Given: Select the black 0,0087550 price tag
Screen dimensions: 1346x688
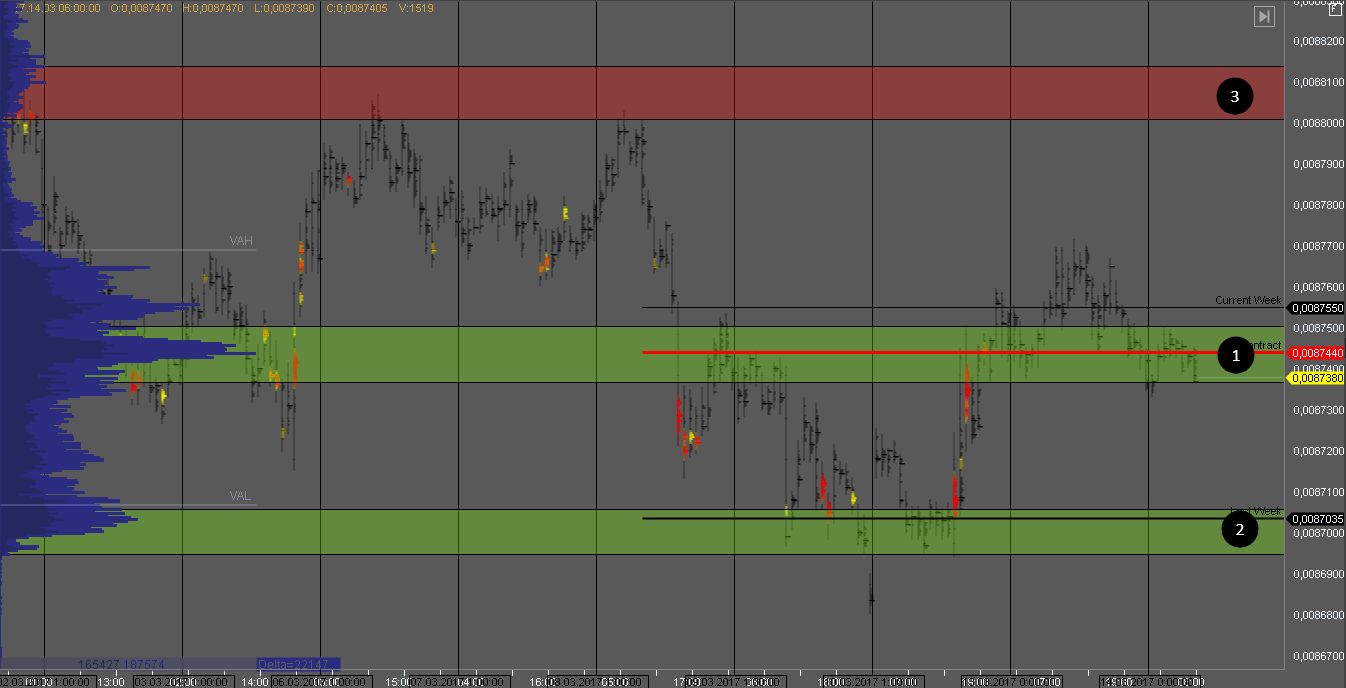Looking at the screenshot, I should tap(1316, 308).
